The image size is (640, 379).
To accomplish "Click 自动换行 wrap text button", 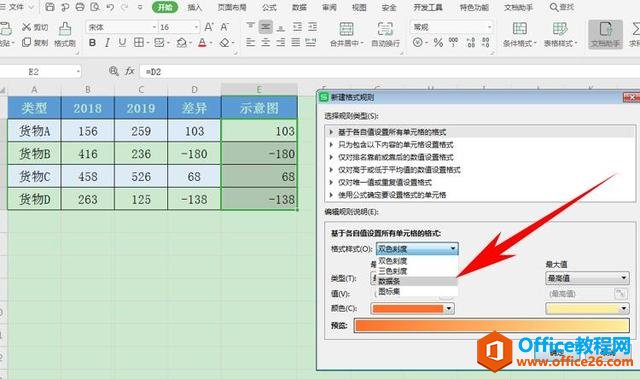I will pyautogui.click(x=385, y=34).
